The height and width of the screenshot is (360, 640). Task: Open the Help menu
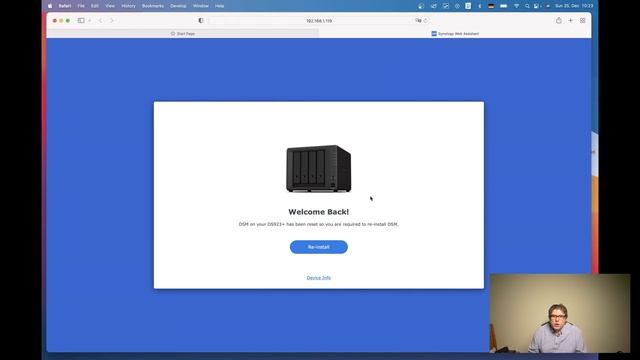219,6
